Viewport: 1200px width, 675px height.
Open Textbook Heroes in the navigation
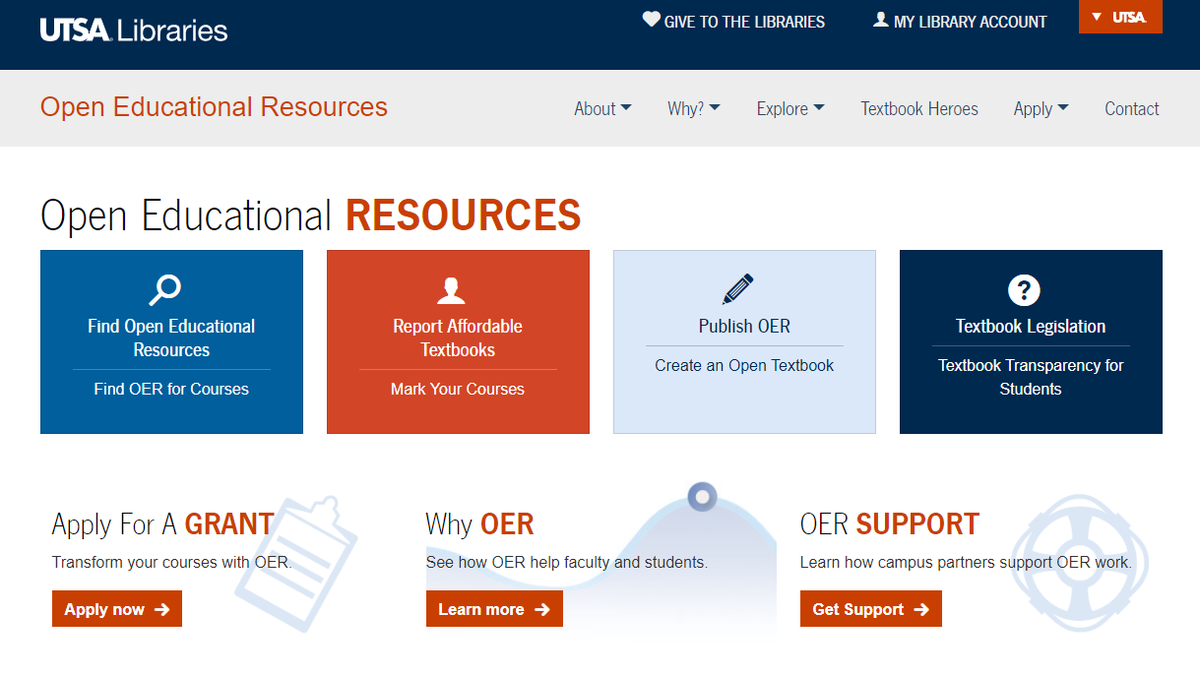[x=919, y=109]
